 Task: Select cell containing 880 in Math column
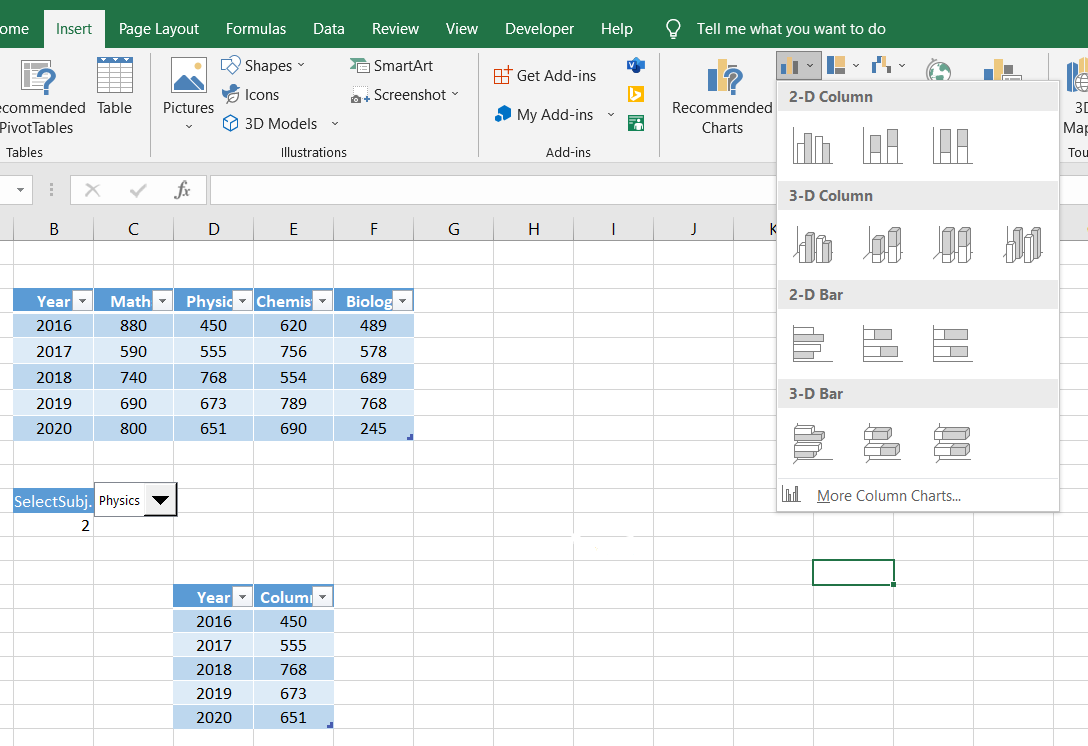coord(133,325)
